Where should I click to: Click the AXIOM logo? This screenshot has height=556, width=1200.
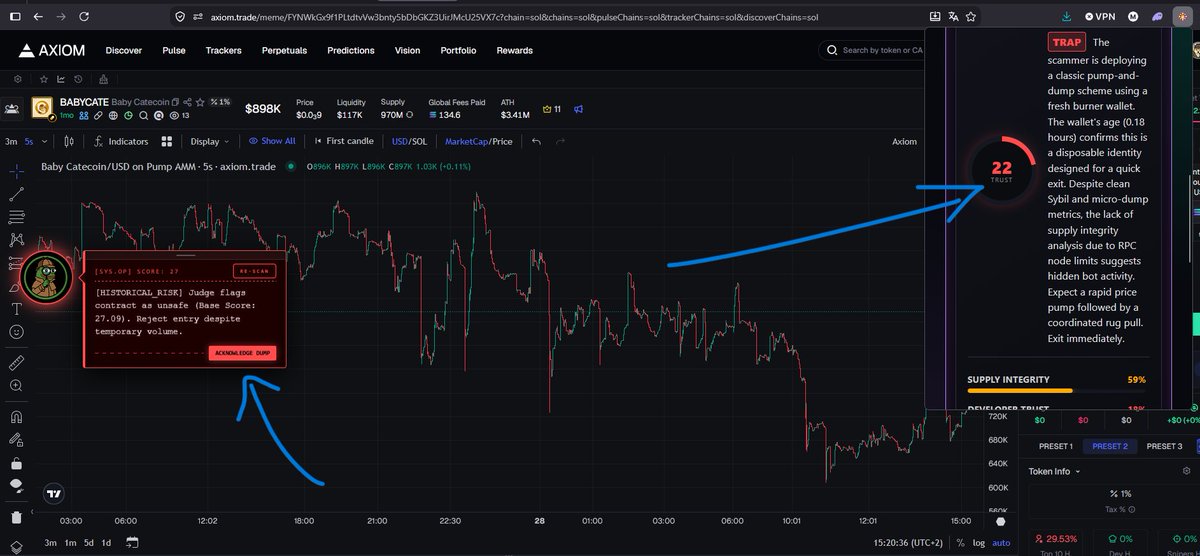(x=52, y=50)
